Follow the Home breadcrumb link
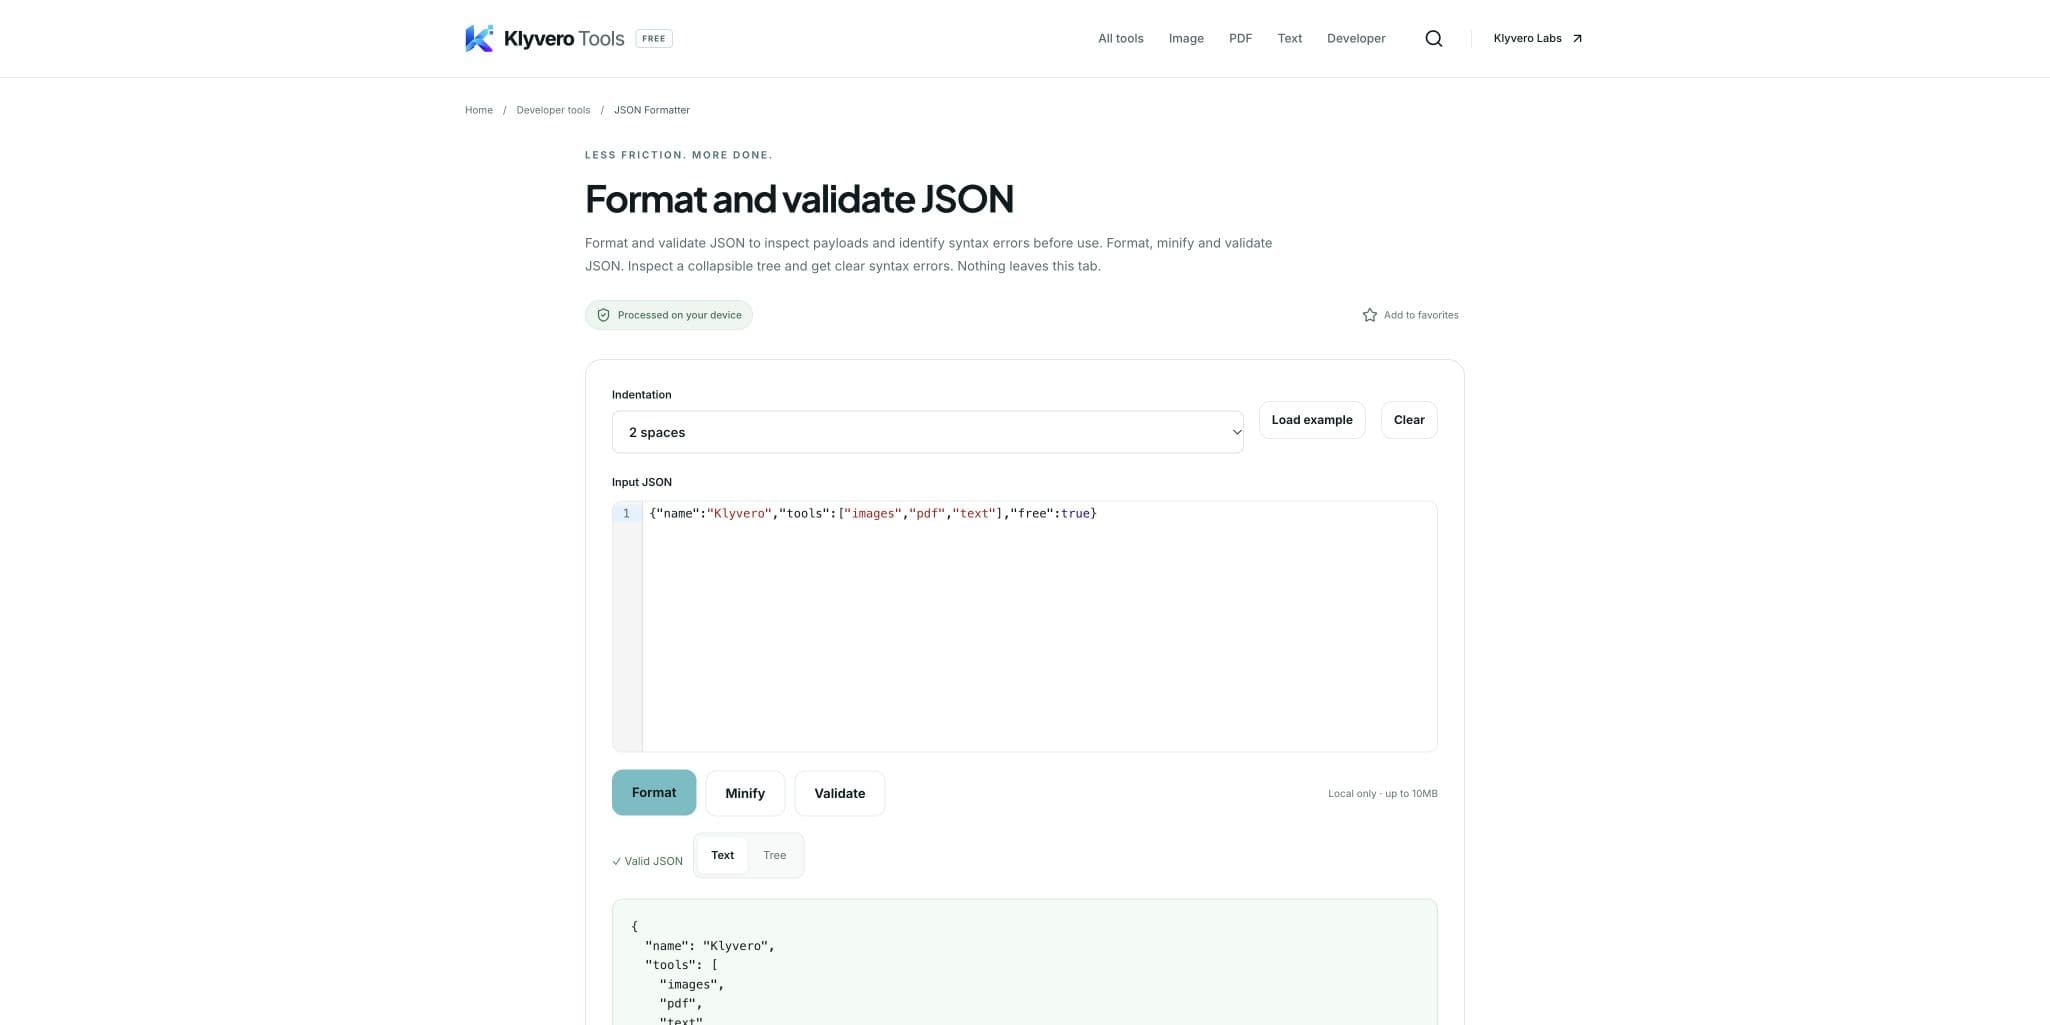Screen dimensions: 2050x1025 click(x=478, y=110)
